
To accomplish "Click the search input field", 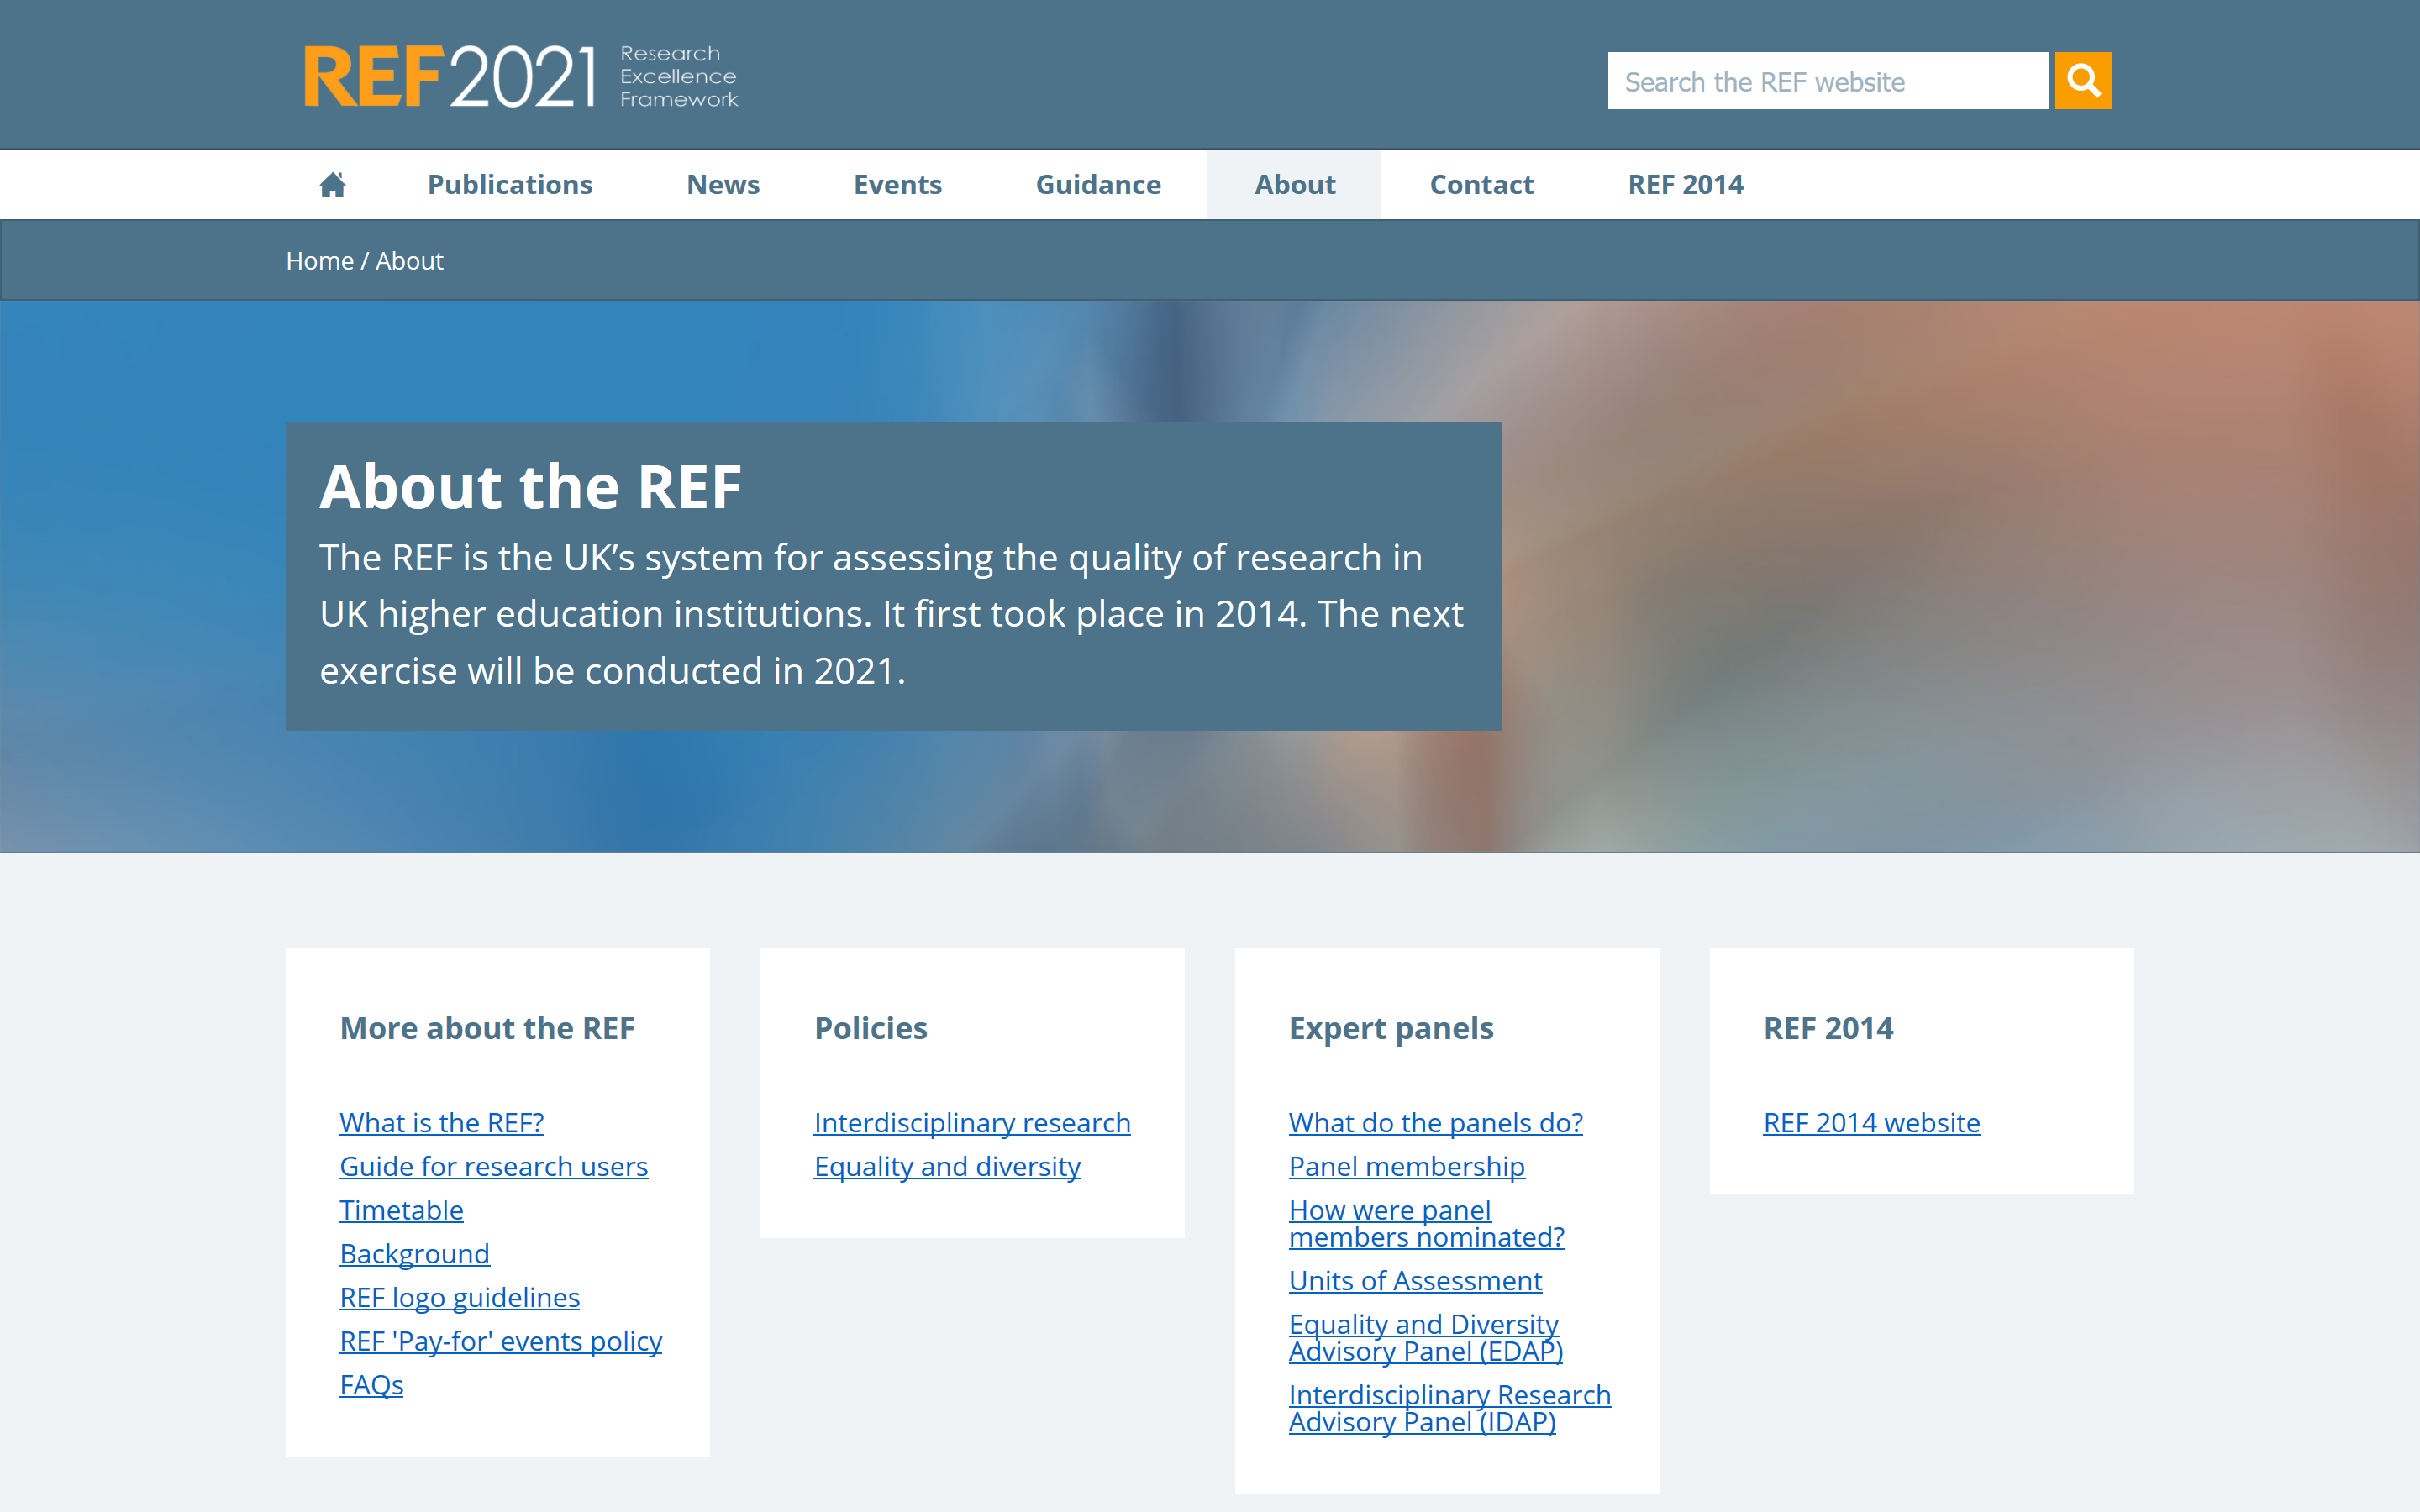I will click(1829, 80).
